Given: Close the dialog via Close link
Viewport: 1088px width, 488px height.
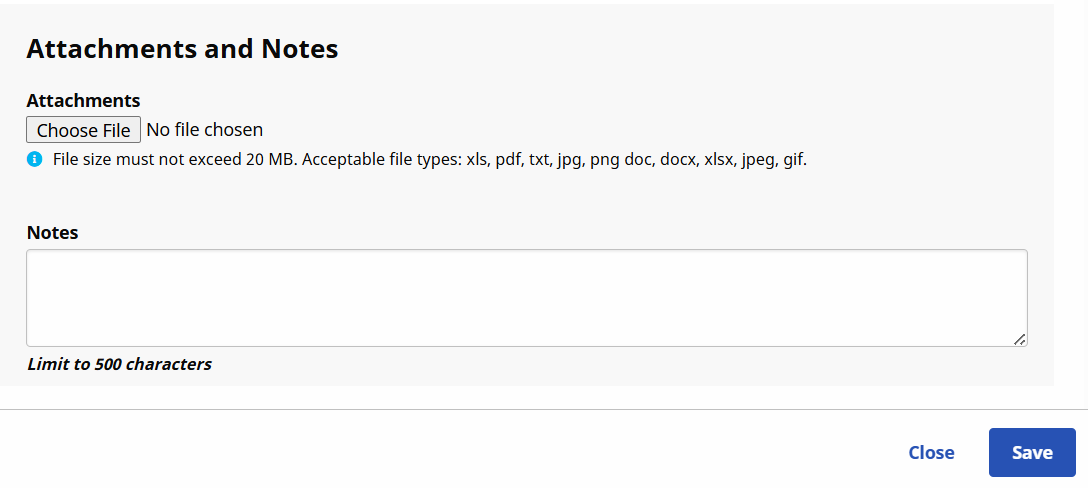Looking at the screenshot, I should pos(931,453).
